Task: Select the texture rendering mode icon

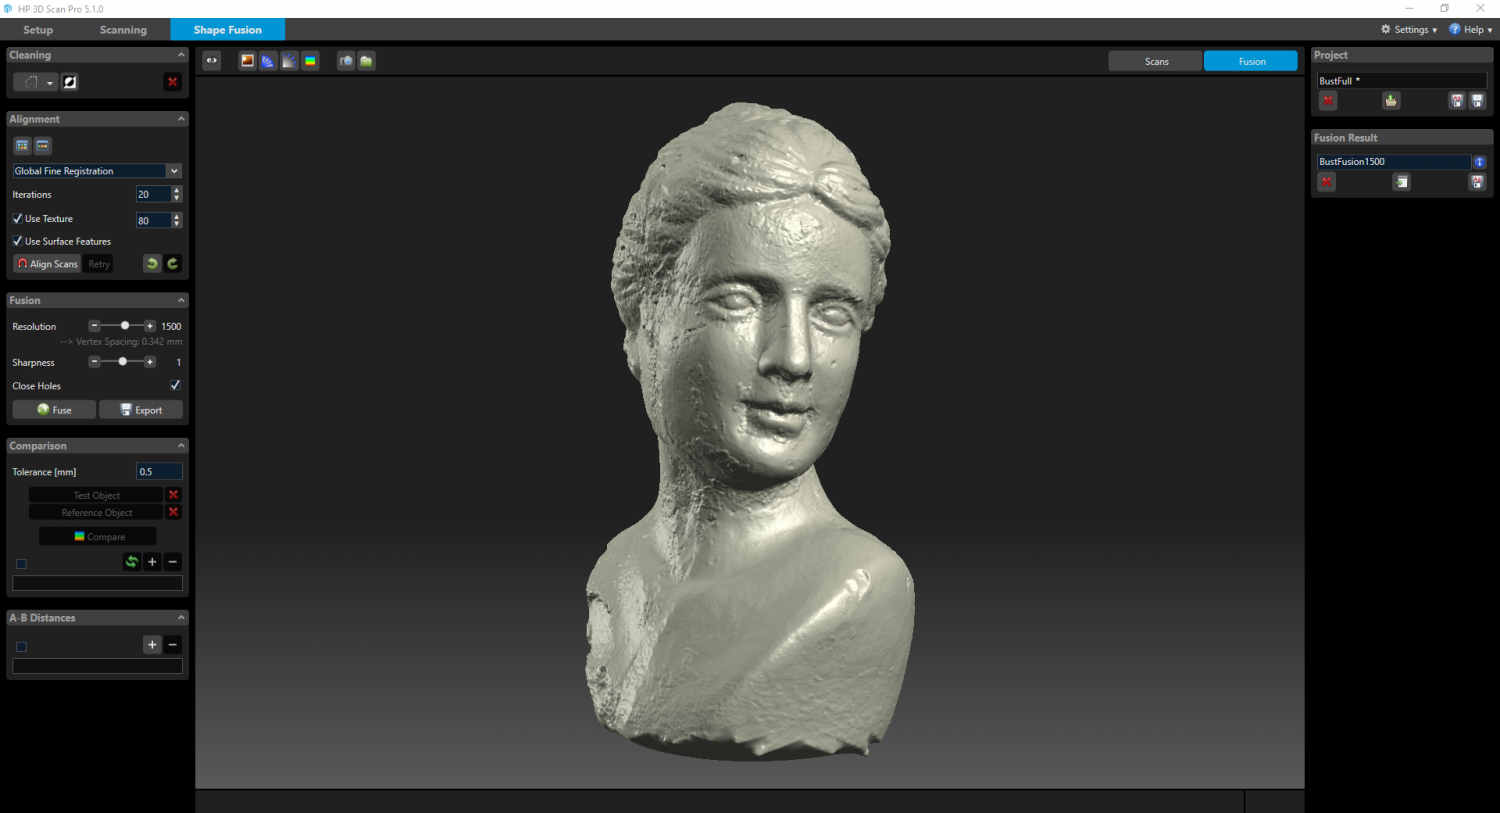Action: pyautogui.click(x=247, y=61)
